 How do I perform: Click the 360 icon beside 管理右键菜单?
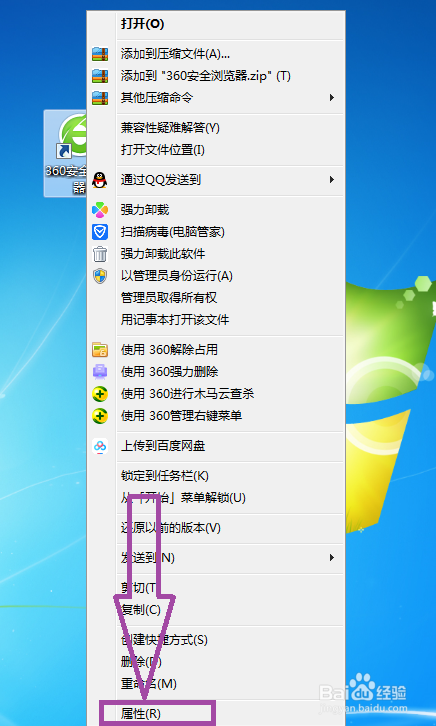click(100, 416)
